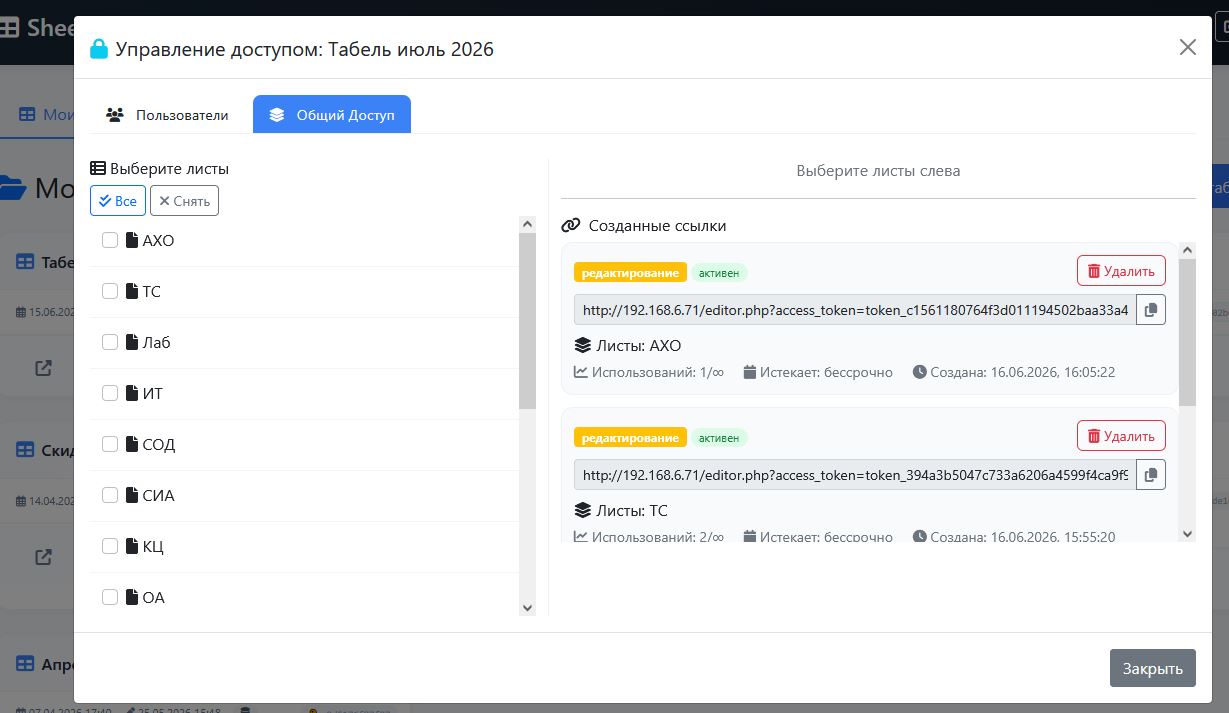Click the активен badge on ТС link
The image size is (1229, 713).
719,437
